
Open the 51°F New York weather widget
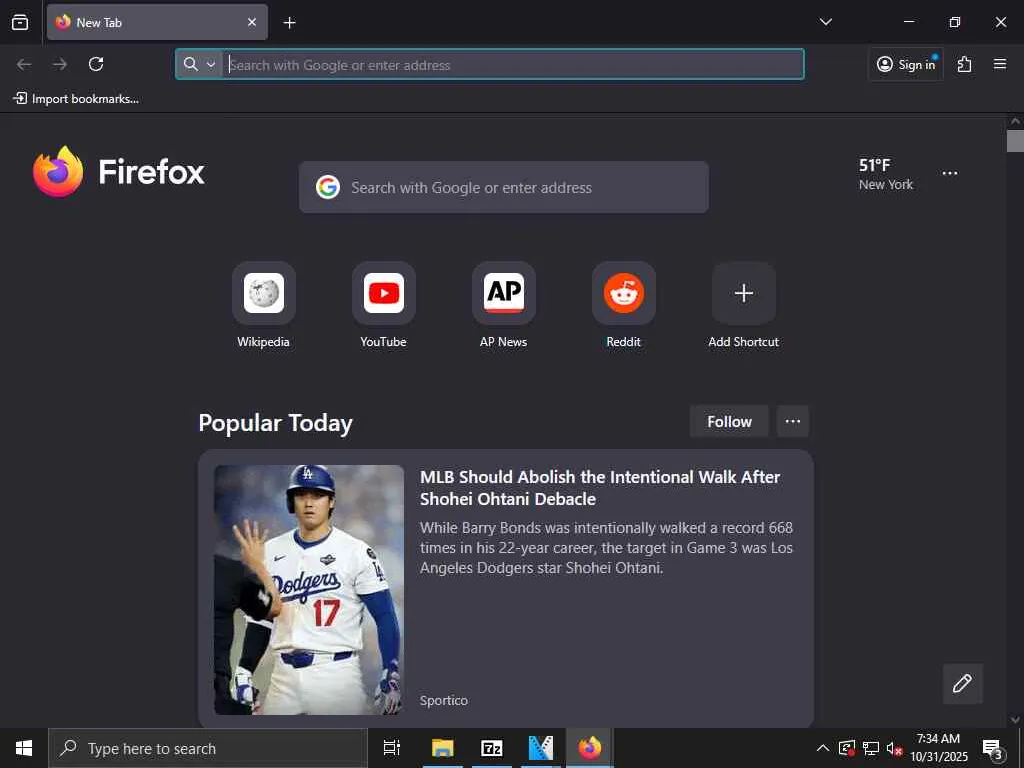[886, 174]
